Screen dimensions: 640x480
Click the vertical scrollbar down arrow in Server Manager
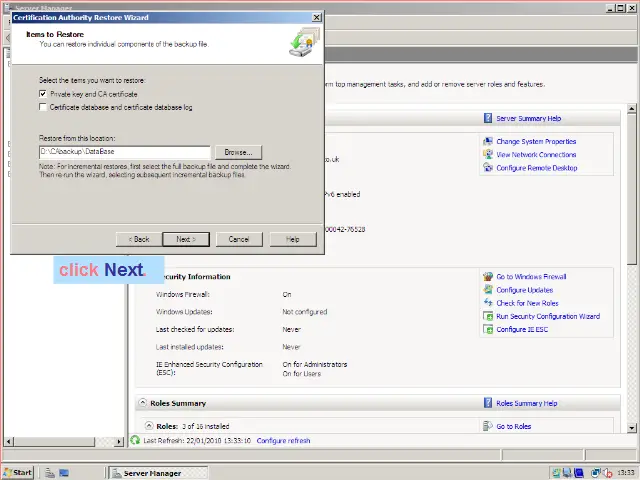coord(631,428)
